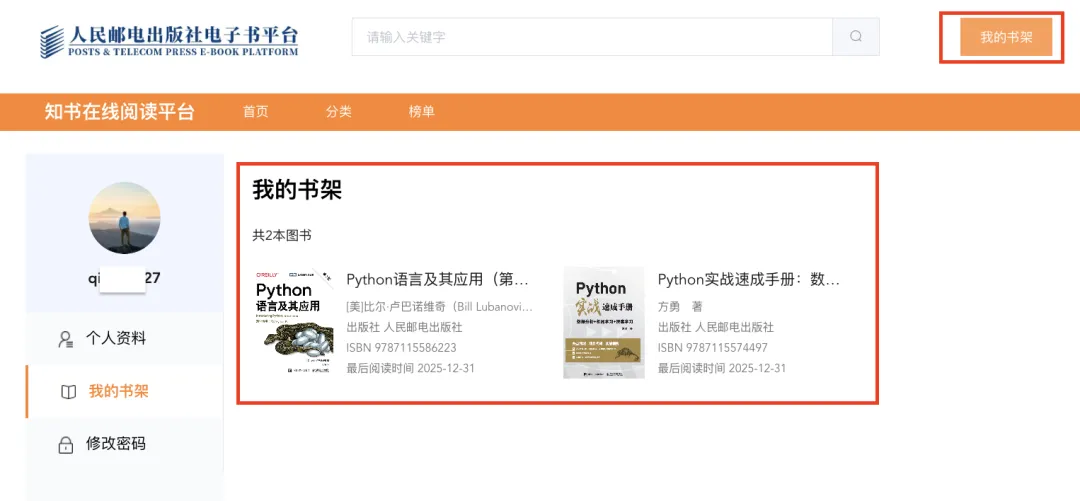Open the title link Python语言及其应用（第…

(437, 280)
